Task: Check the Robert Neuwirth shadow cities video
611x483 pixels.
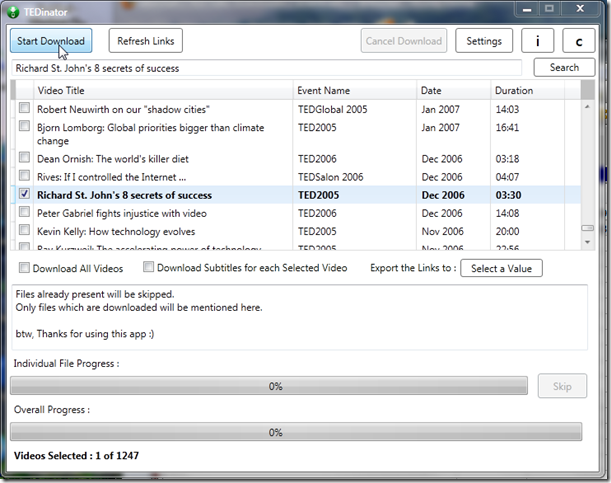Action: (x=24, y=108)
